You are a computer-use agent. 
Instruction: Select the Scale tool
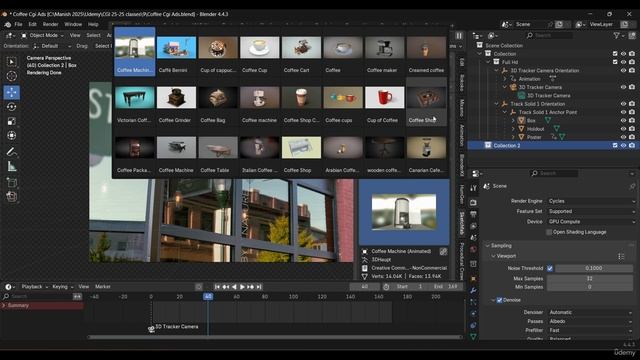tap(12, 121)
